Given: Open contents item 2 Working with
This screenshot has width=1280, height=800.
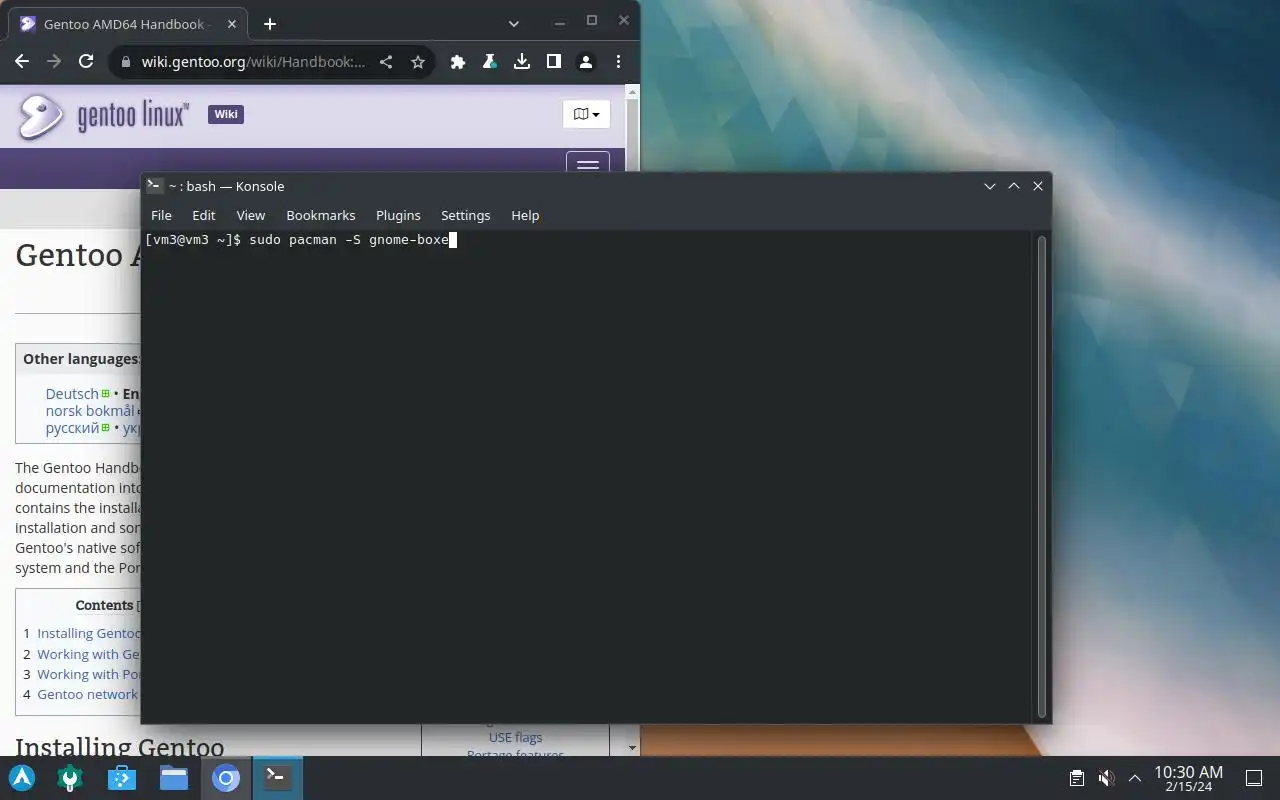Looking at the screenshot, I should (89, 654).
